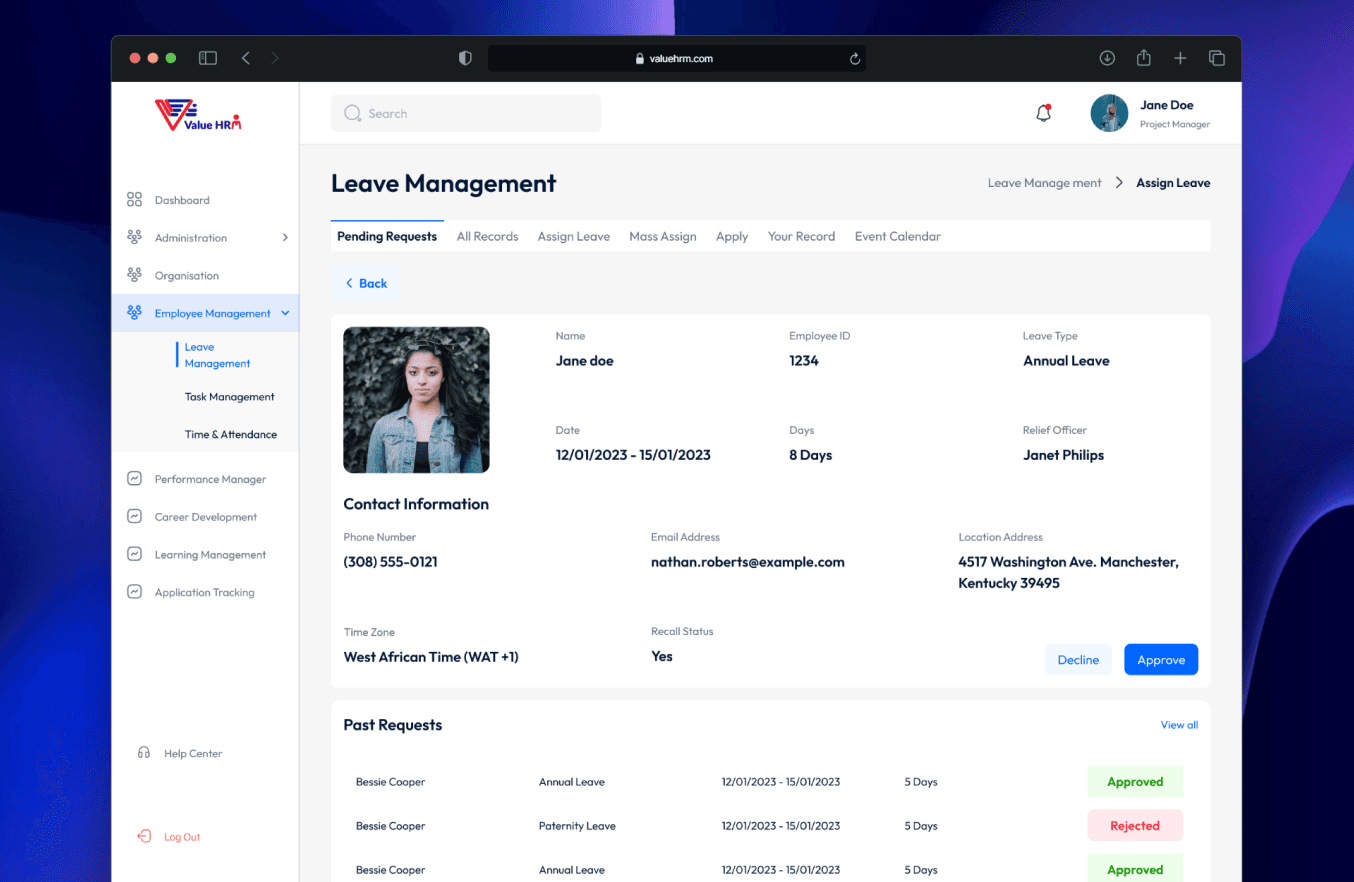Click the Application Tracking chart icon
Screen dimensions: 1354x882
[134, 592]
